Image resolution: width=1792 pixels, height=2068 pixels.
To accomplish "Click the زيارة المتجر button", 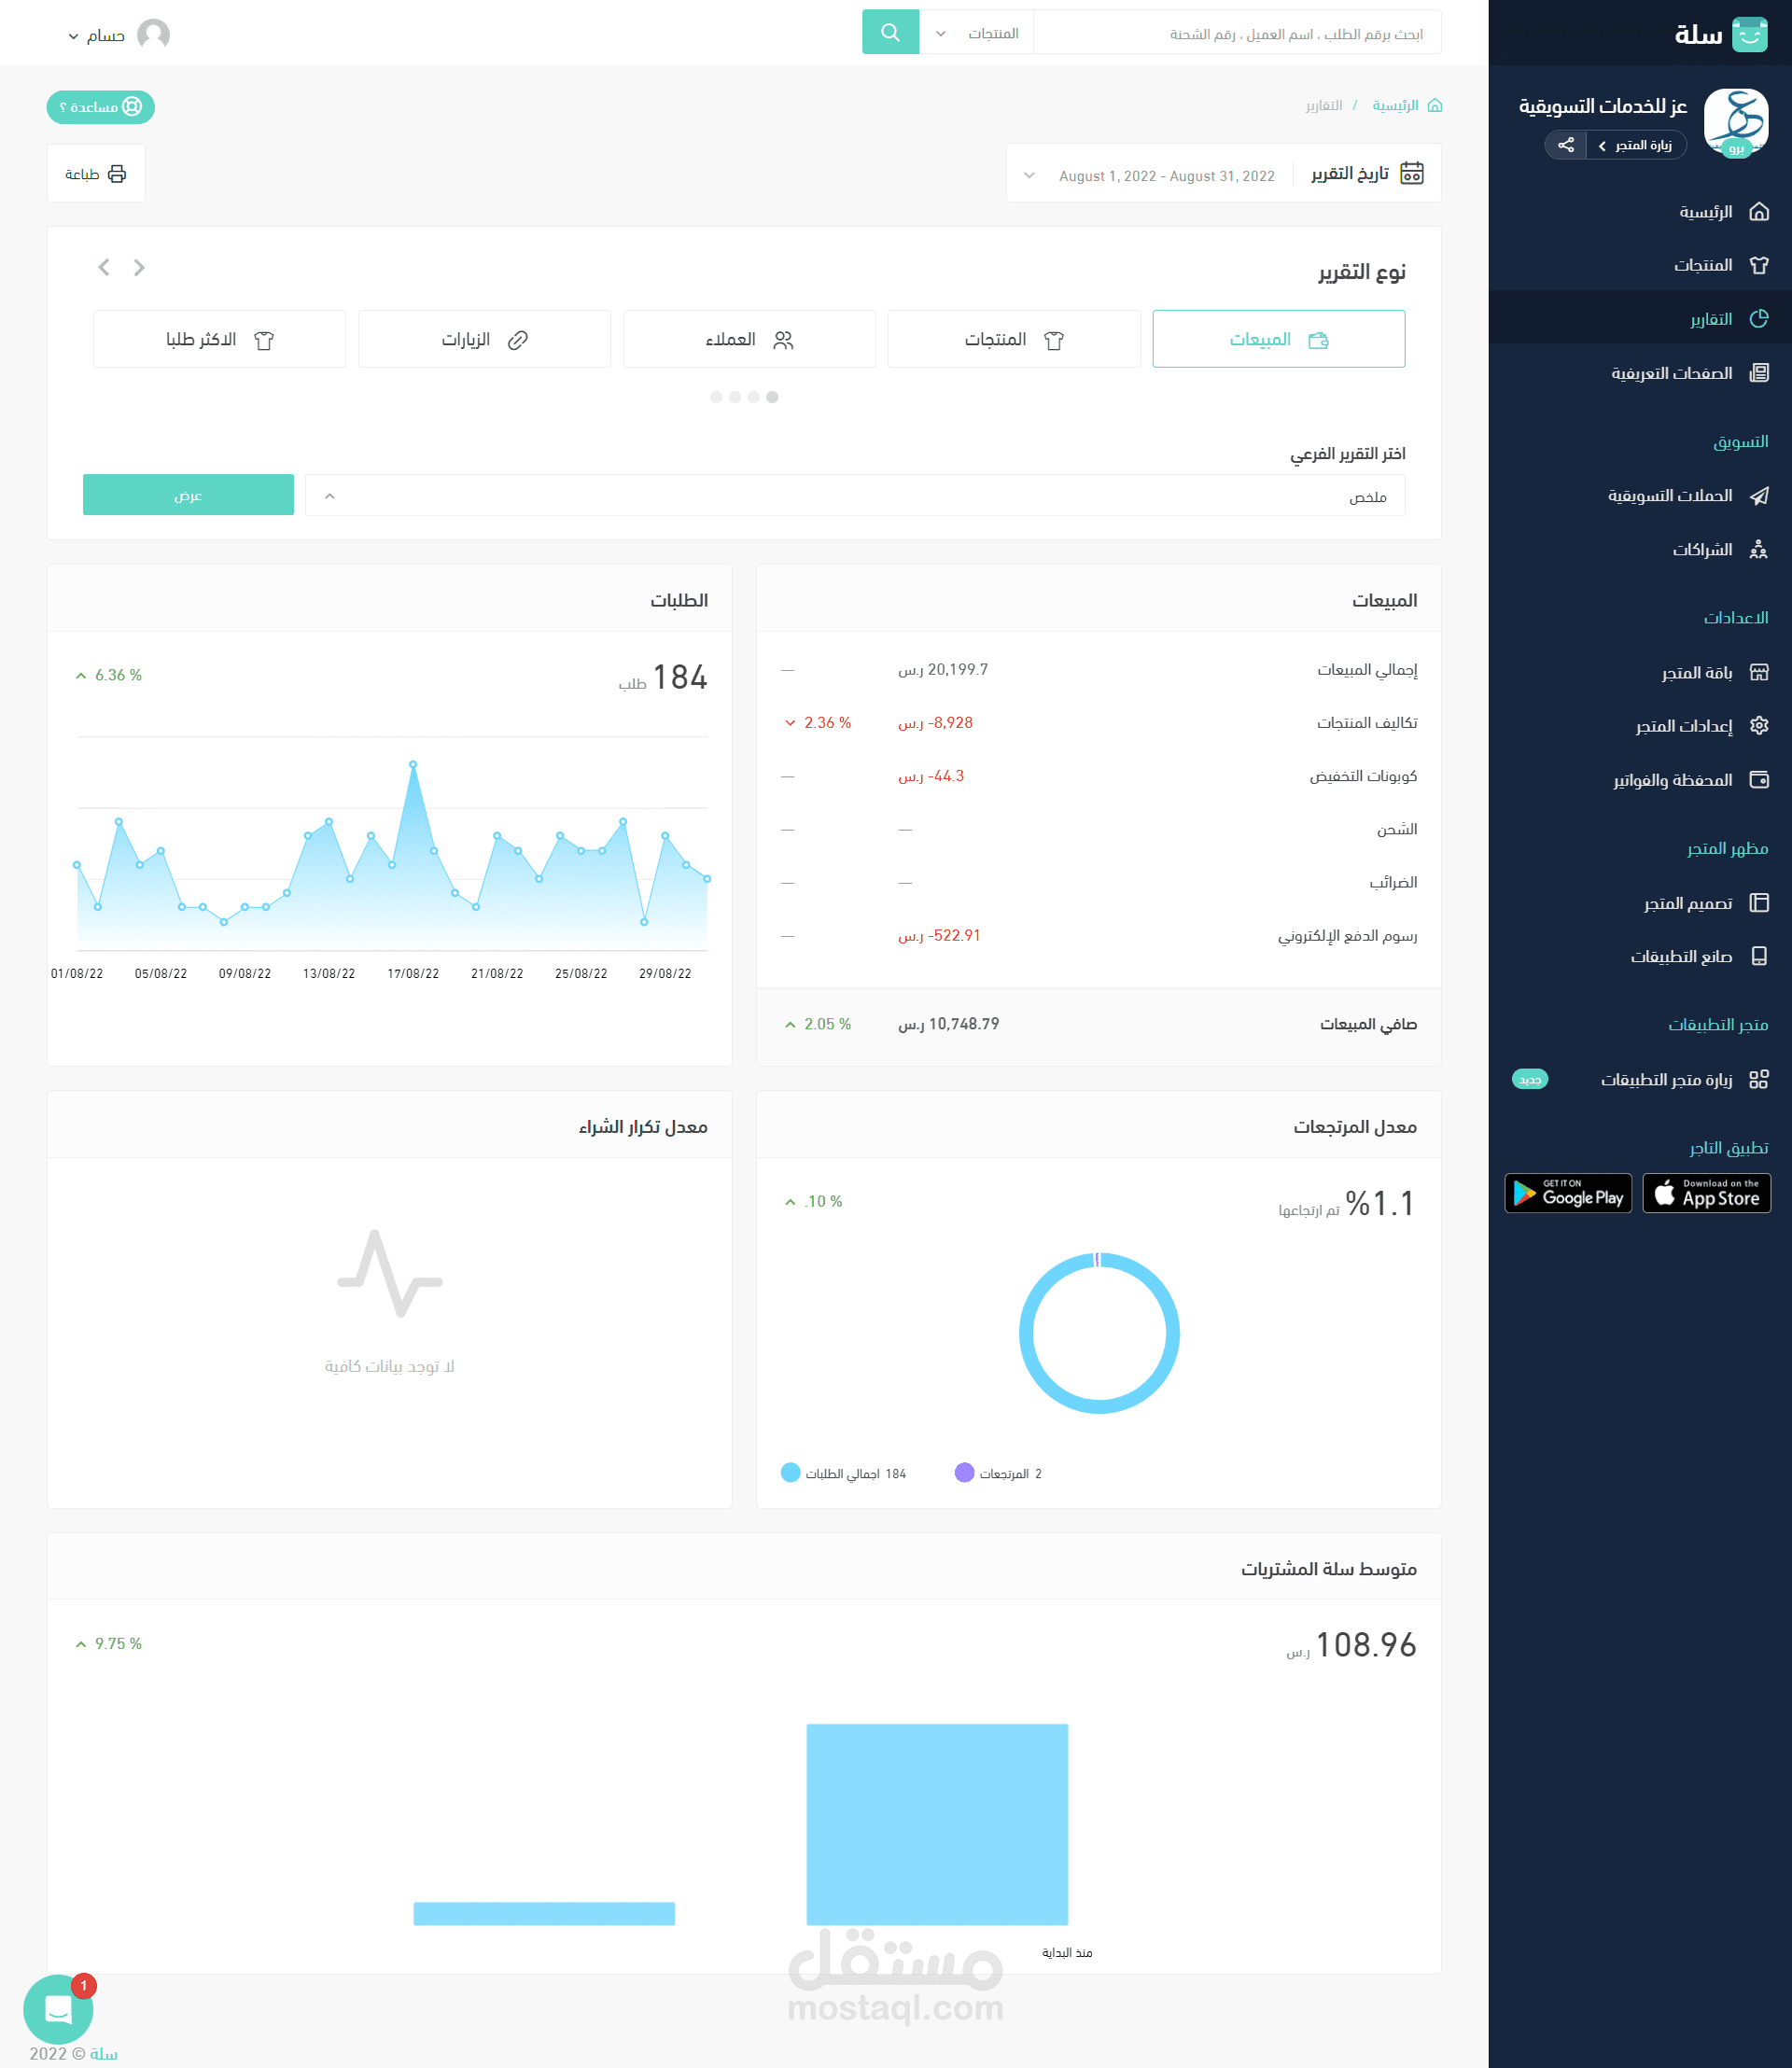I will click(1636, 145).
